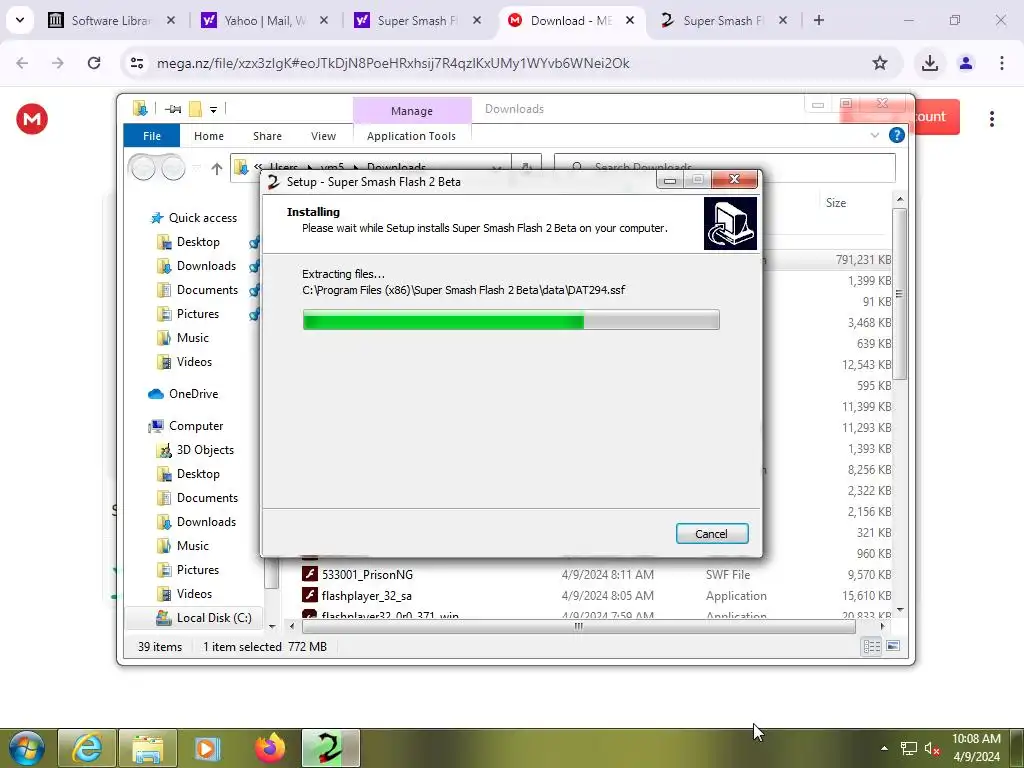Click new folder icon in title bar
Viewport: 1024px width, 768px height.
coord(195,108)
